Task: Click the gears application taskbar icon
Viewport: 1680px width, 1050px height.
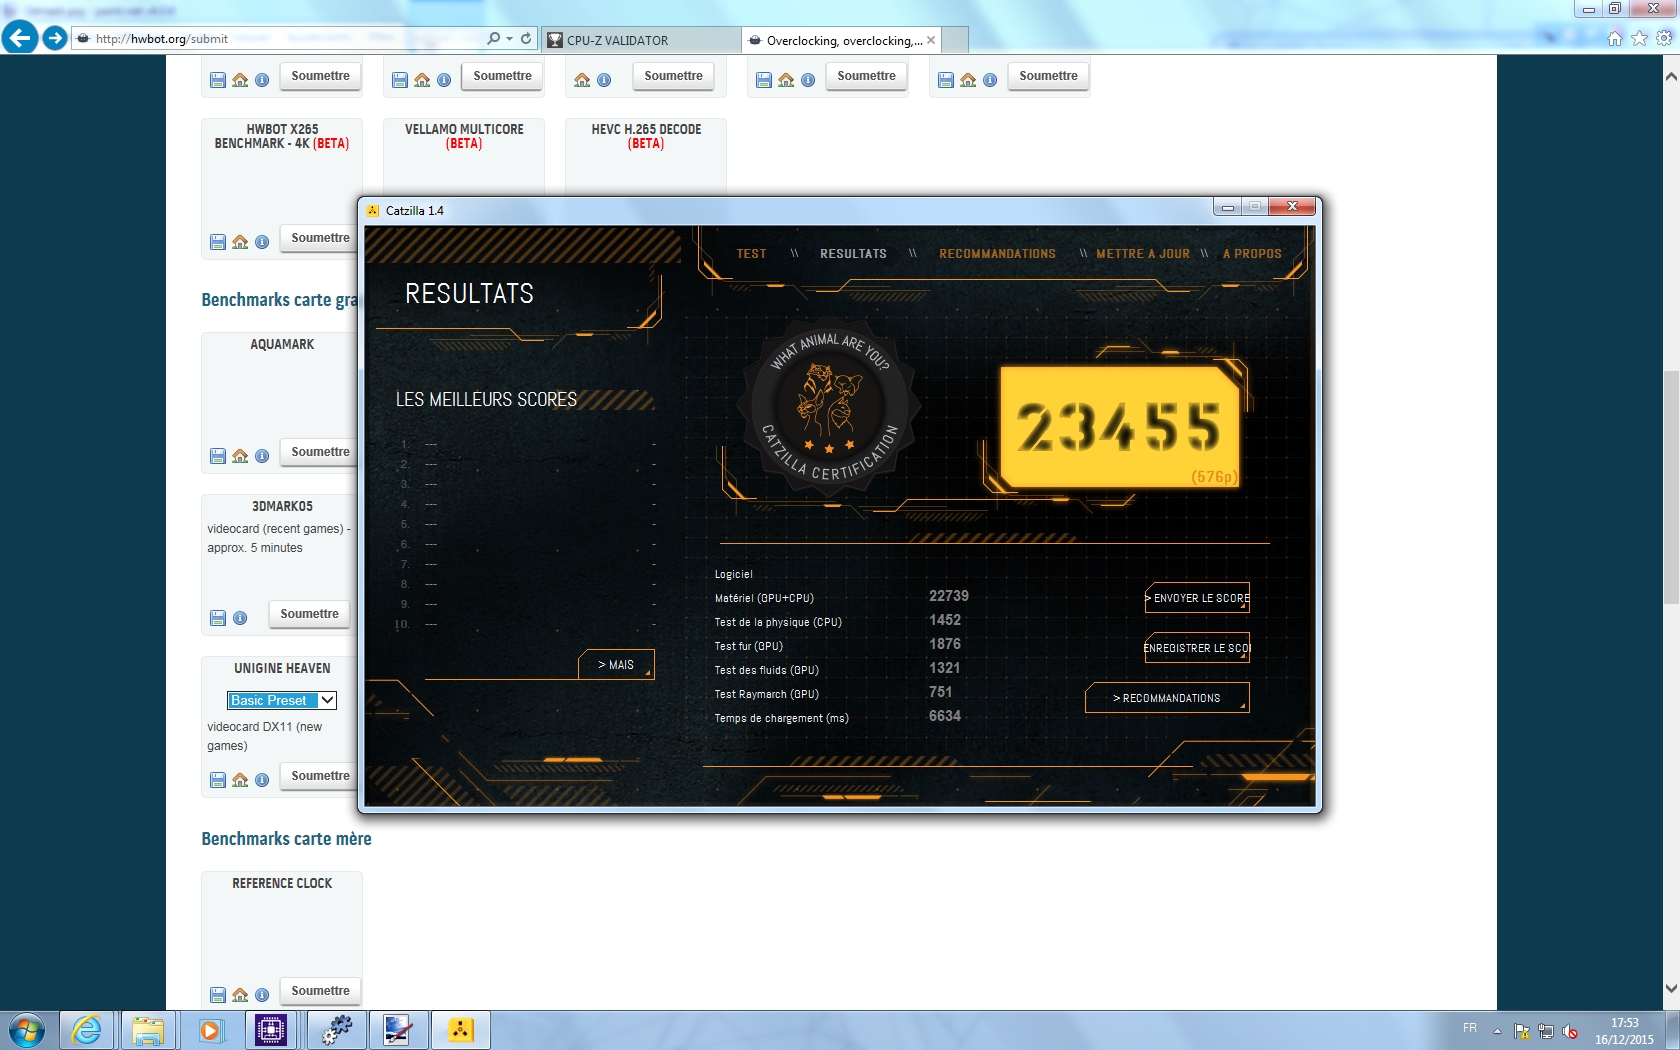Action: tap(336, 1030)
